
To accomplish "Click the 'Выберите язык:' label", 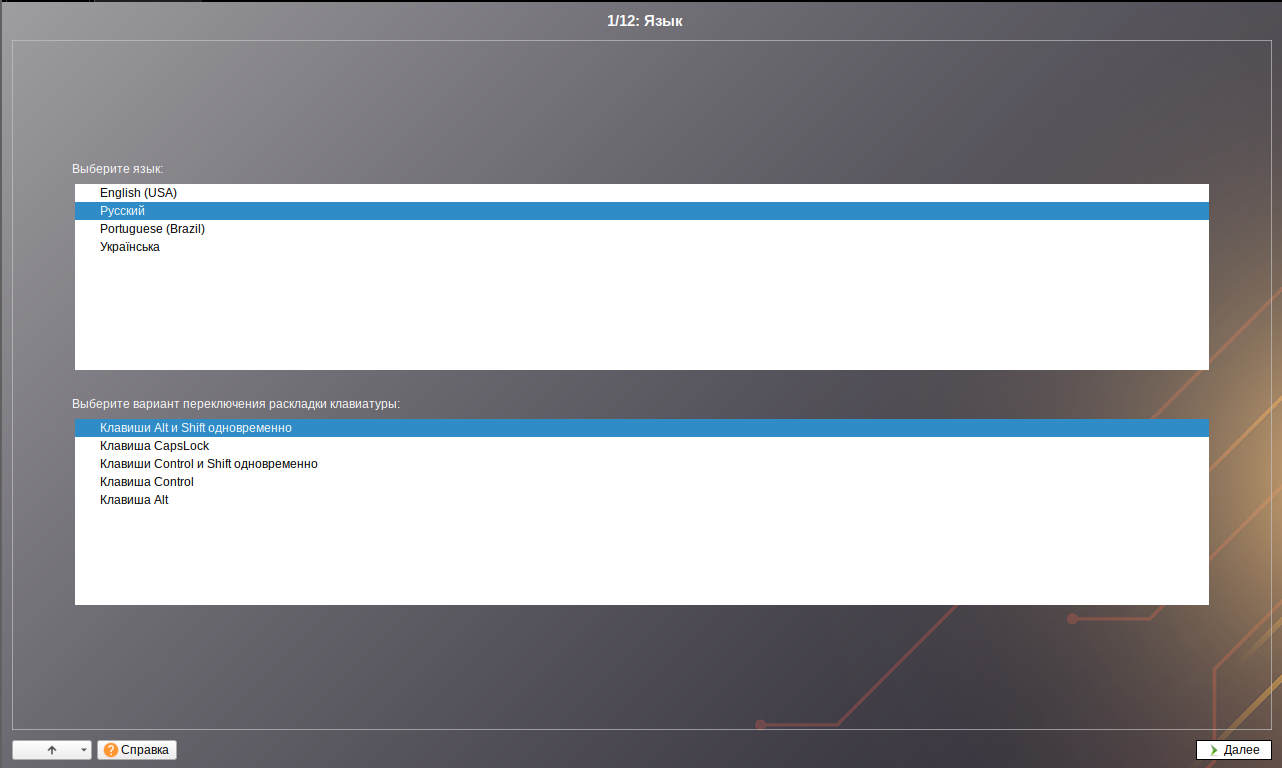I will click(x=117, y=168).
